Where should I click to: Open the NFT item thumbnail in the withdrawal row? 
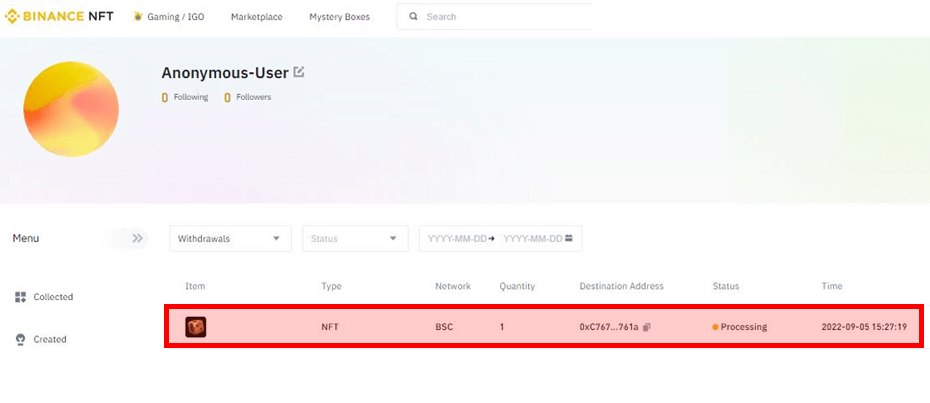(196, 327)
